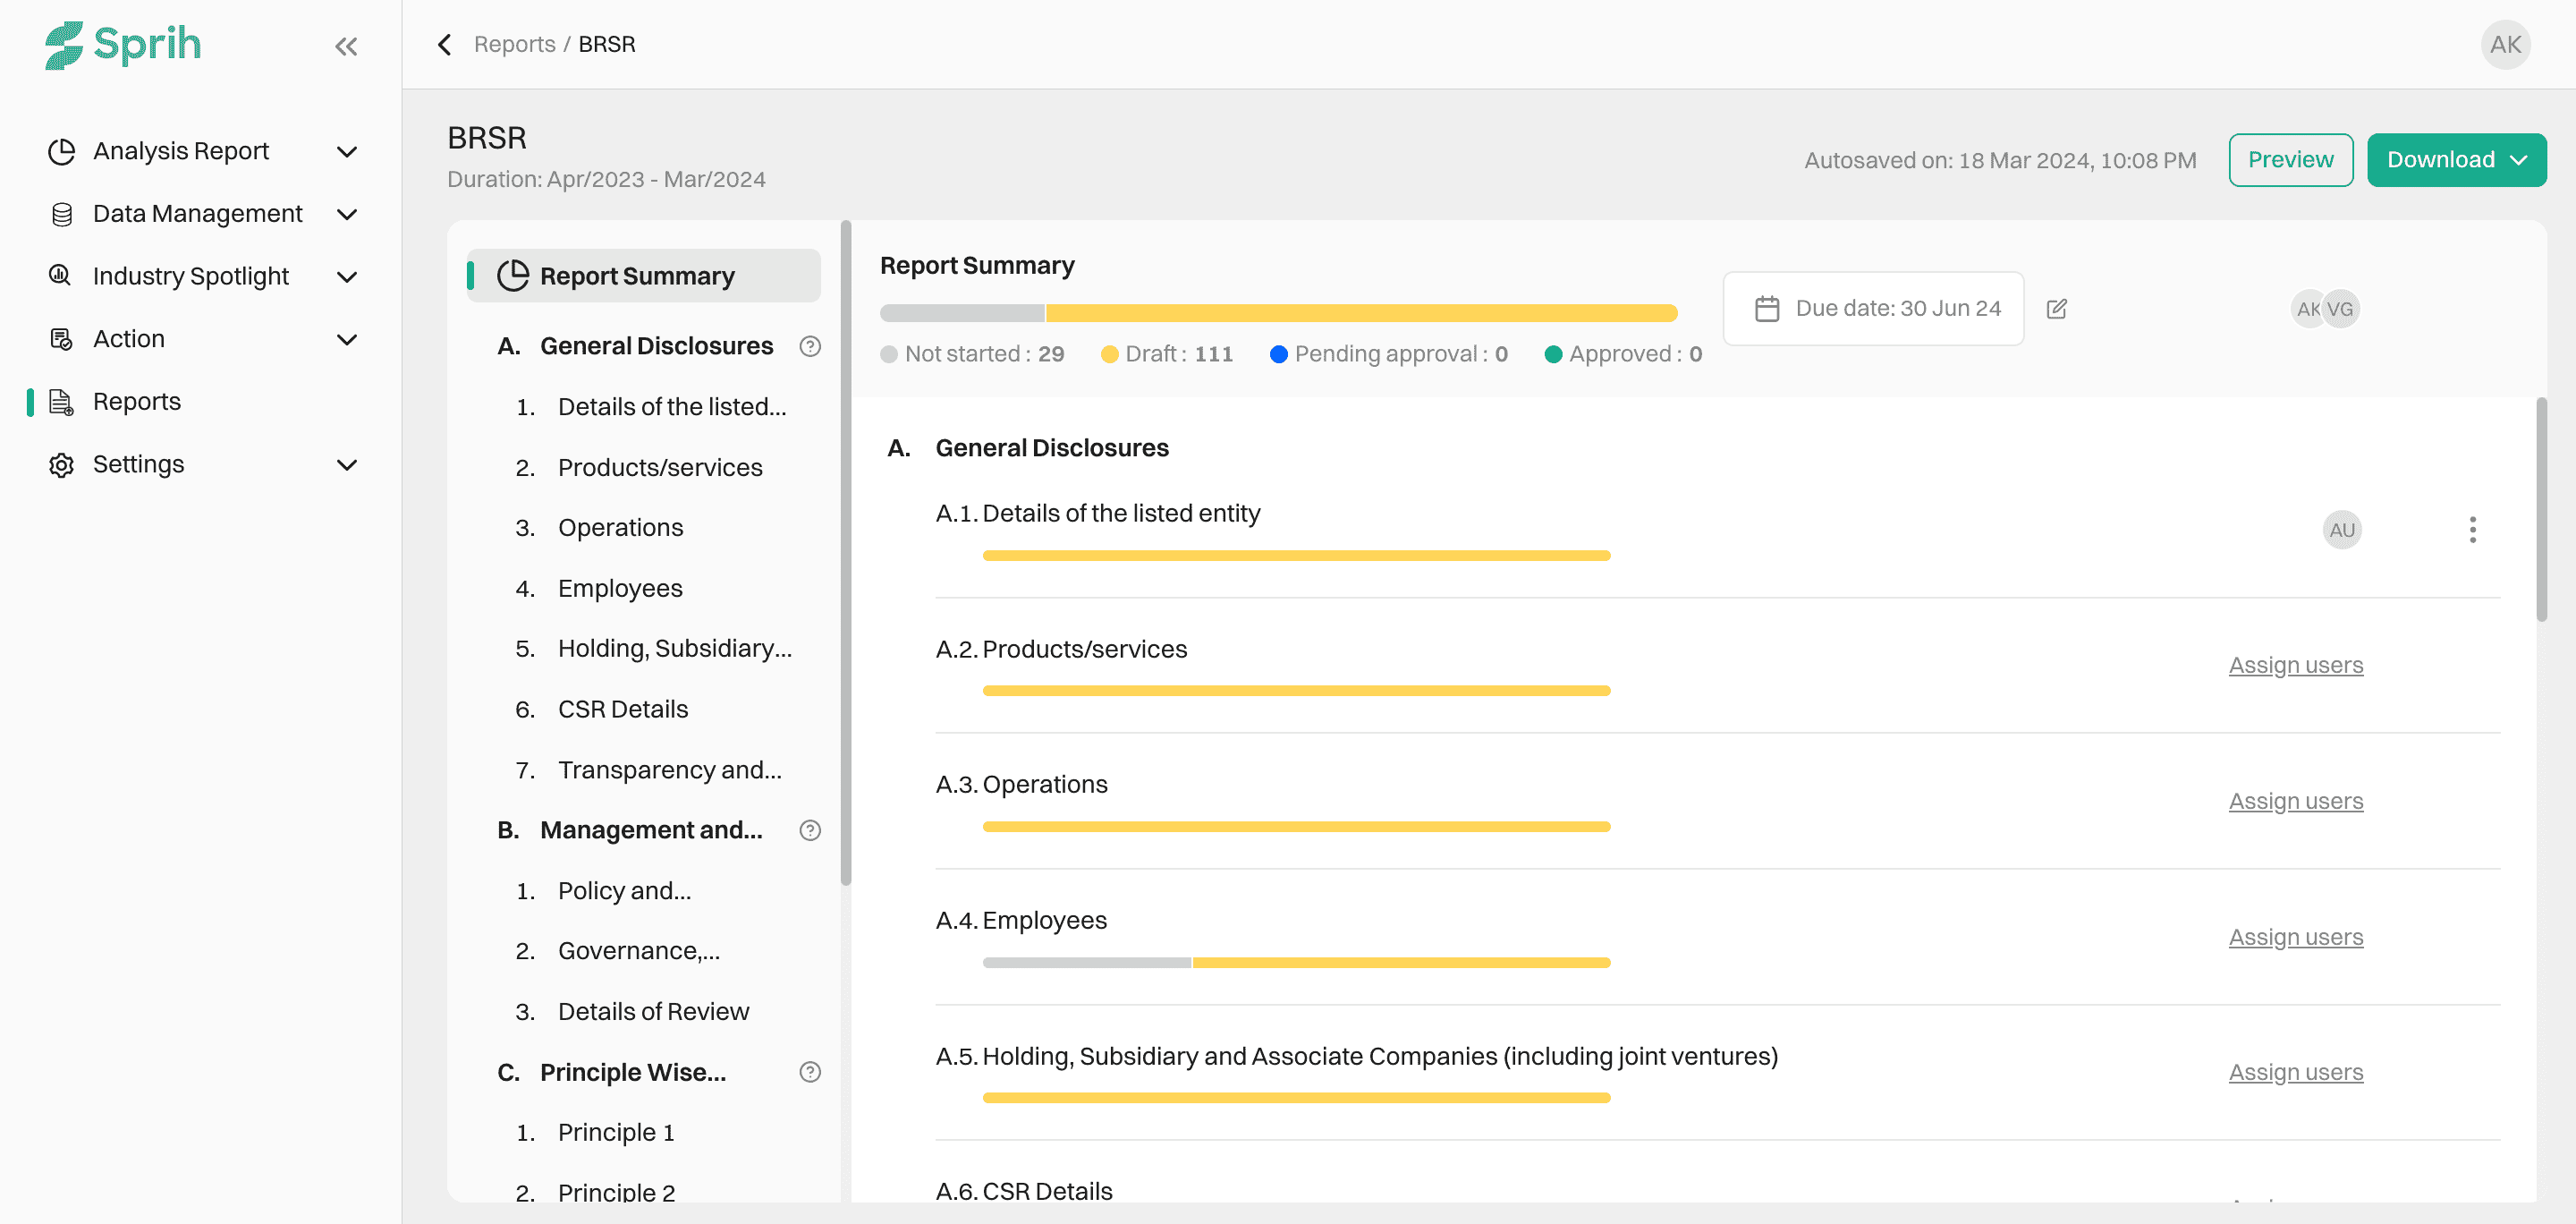2576x1224 pixels.
Task: Click the Sprih logo
Action: click(123, 45)
